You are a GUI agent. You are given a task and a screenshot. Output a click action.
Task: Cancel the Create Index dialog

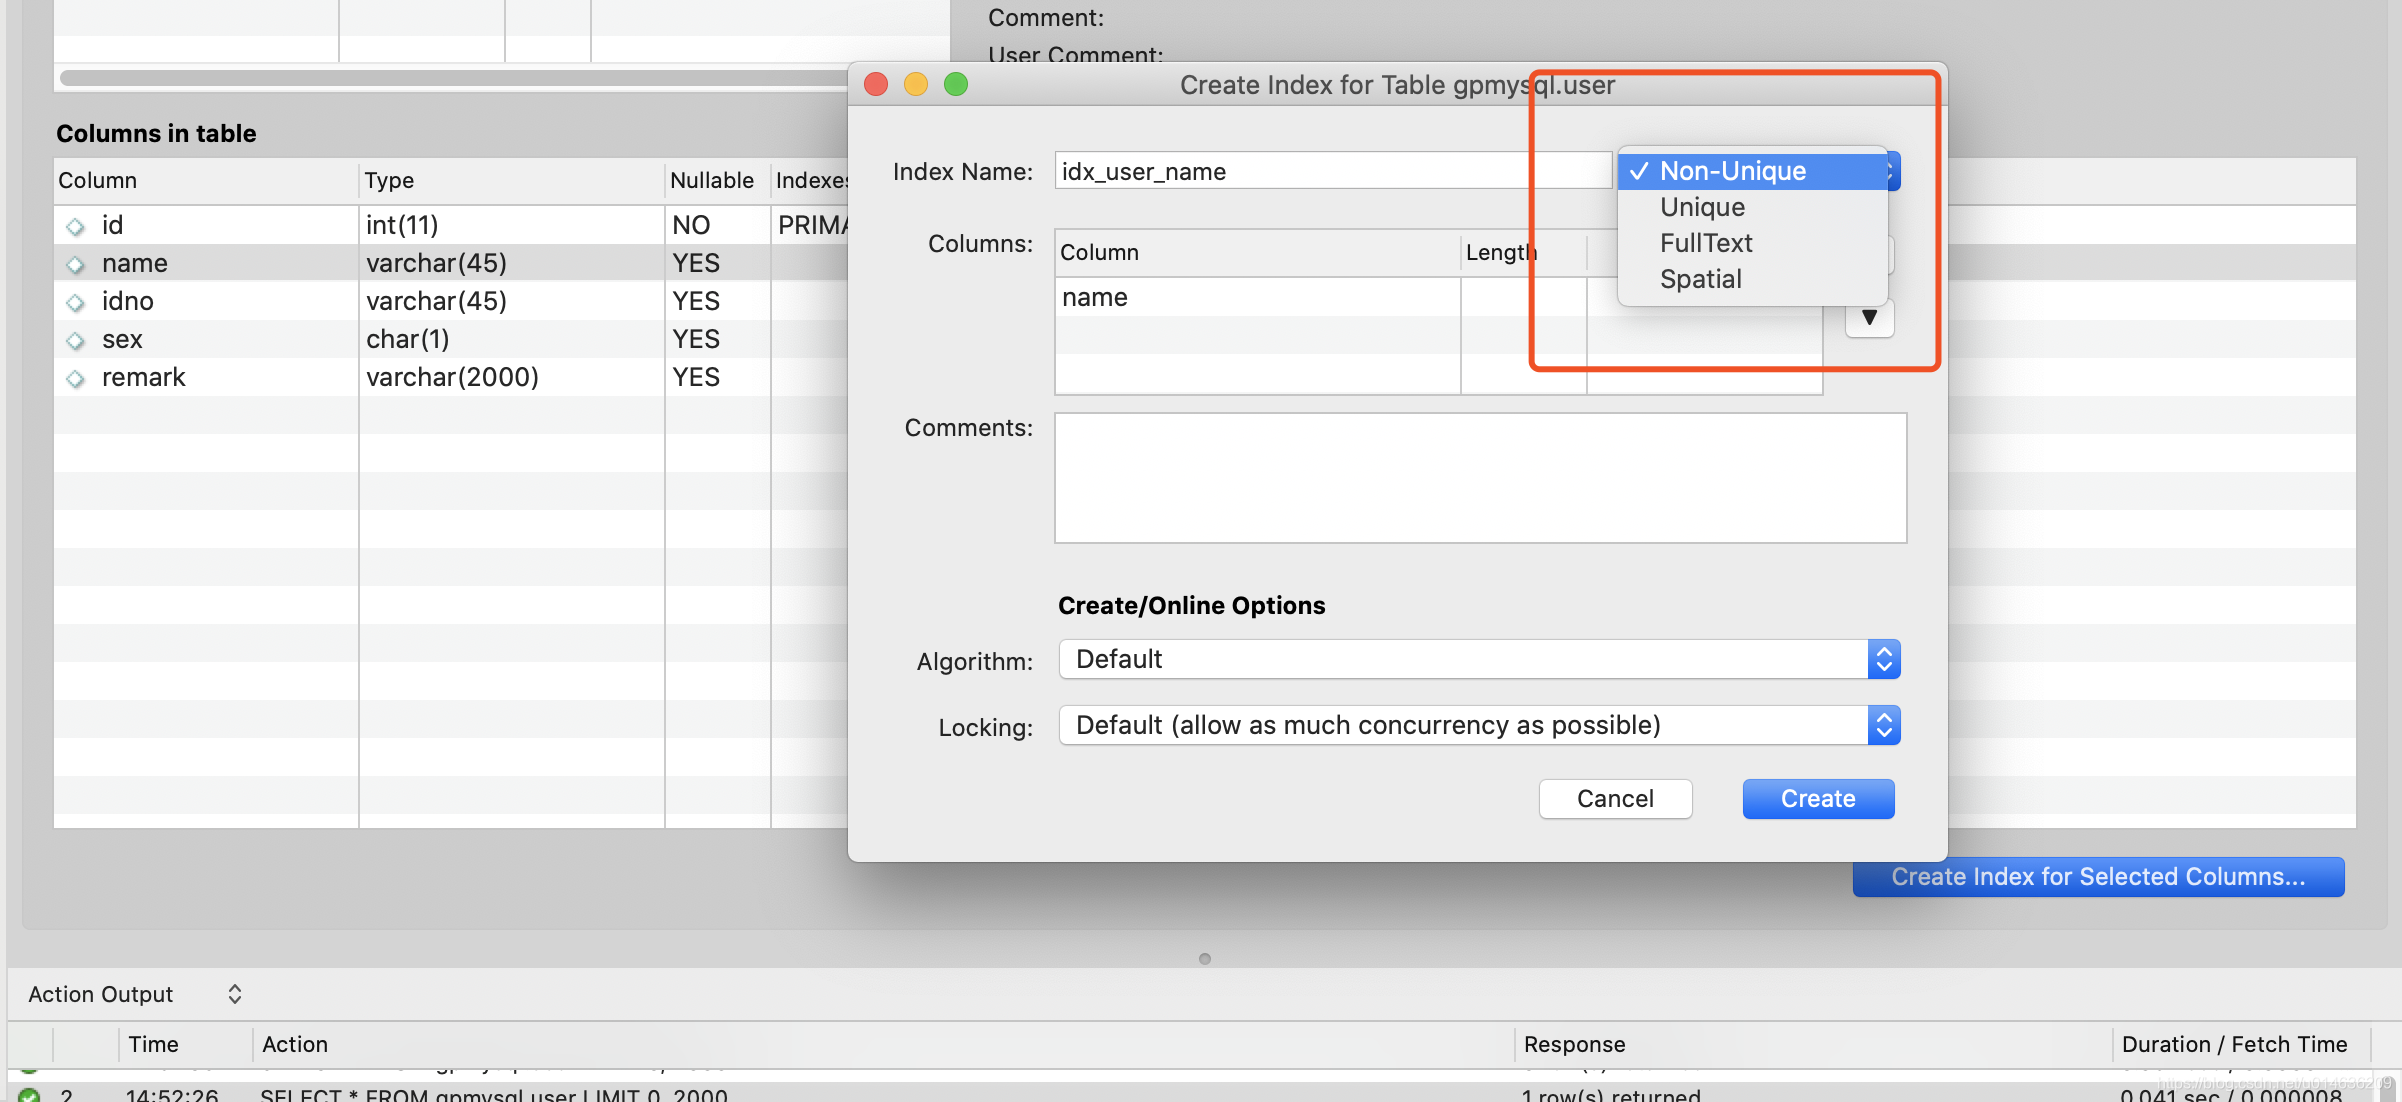point(1614,799)
